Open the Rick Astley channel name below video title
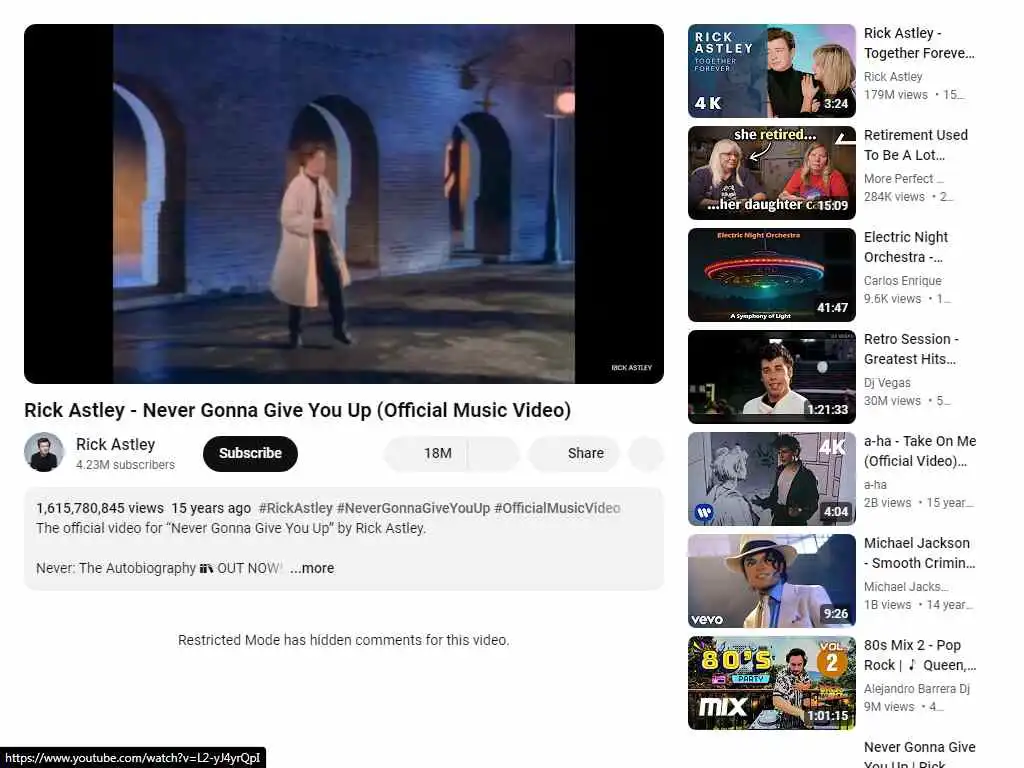This screenshot has height=768, width=1024. coord(116,444)
